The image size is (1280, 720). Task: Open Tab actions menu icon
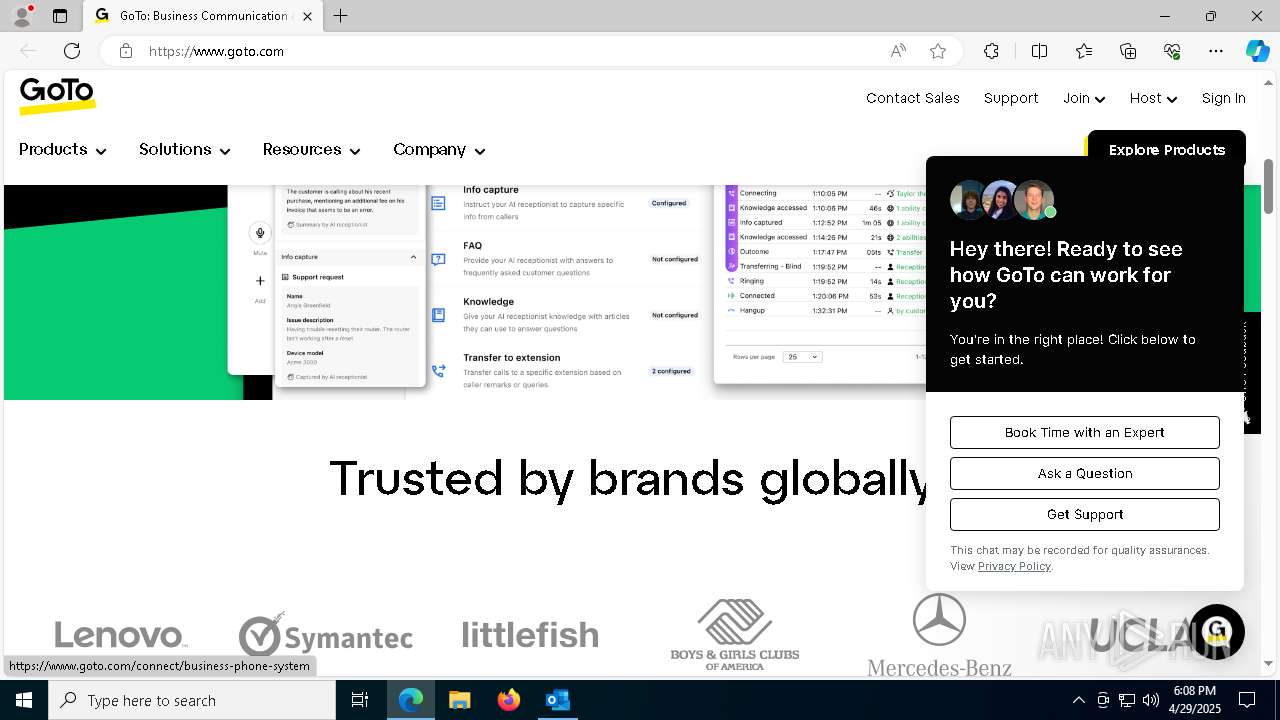point(60,16)
